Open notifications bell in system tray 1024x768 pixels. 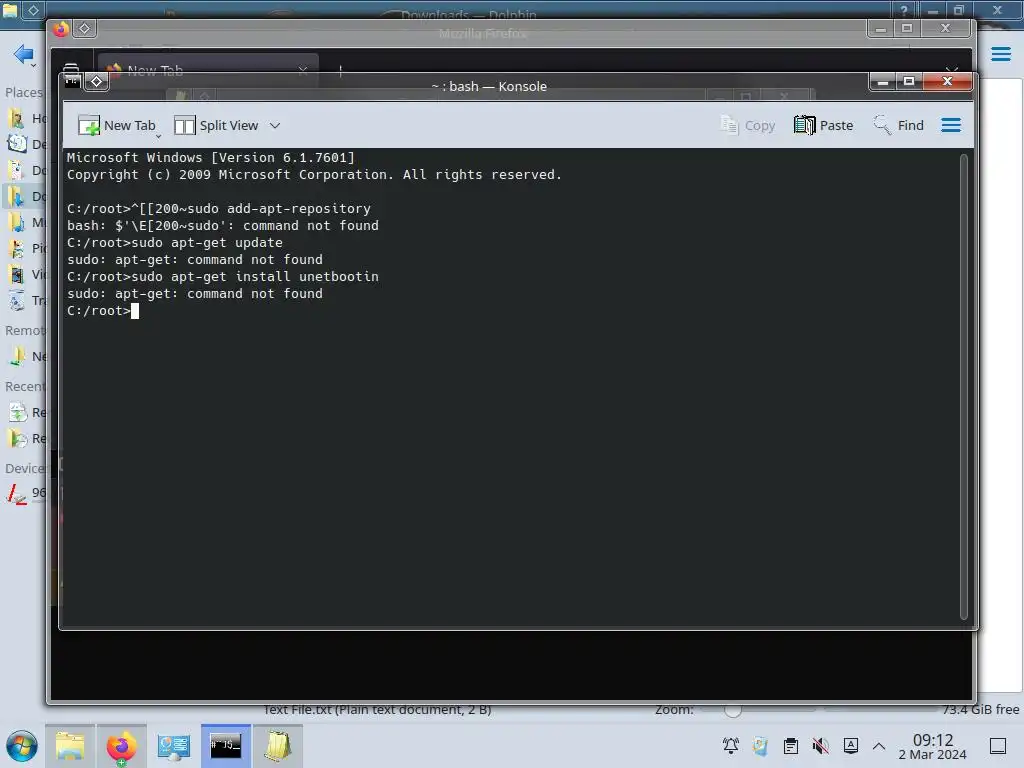pos(731,746)
